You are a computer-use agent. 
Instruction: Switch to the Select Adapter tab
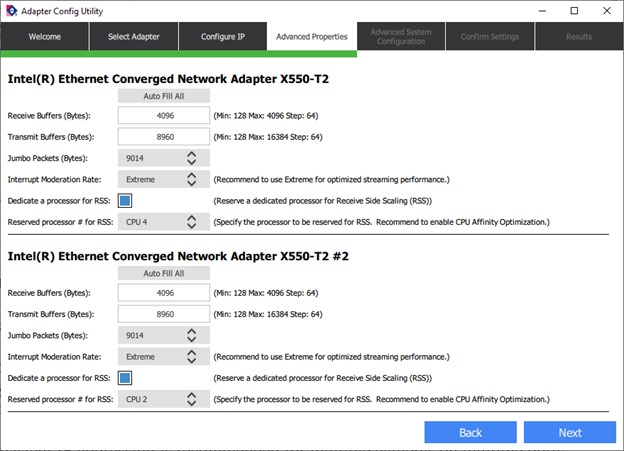[134, 37]
